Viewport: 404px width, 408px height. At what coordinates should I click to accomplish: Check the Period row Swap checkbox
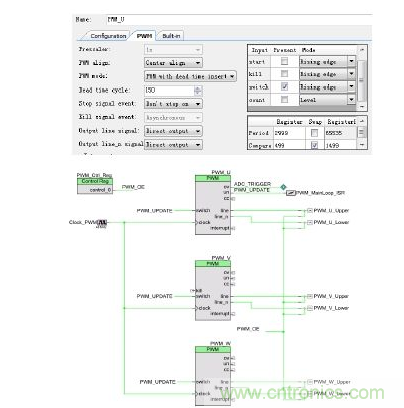(x=314, y=133)
